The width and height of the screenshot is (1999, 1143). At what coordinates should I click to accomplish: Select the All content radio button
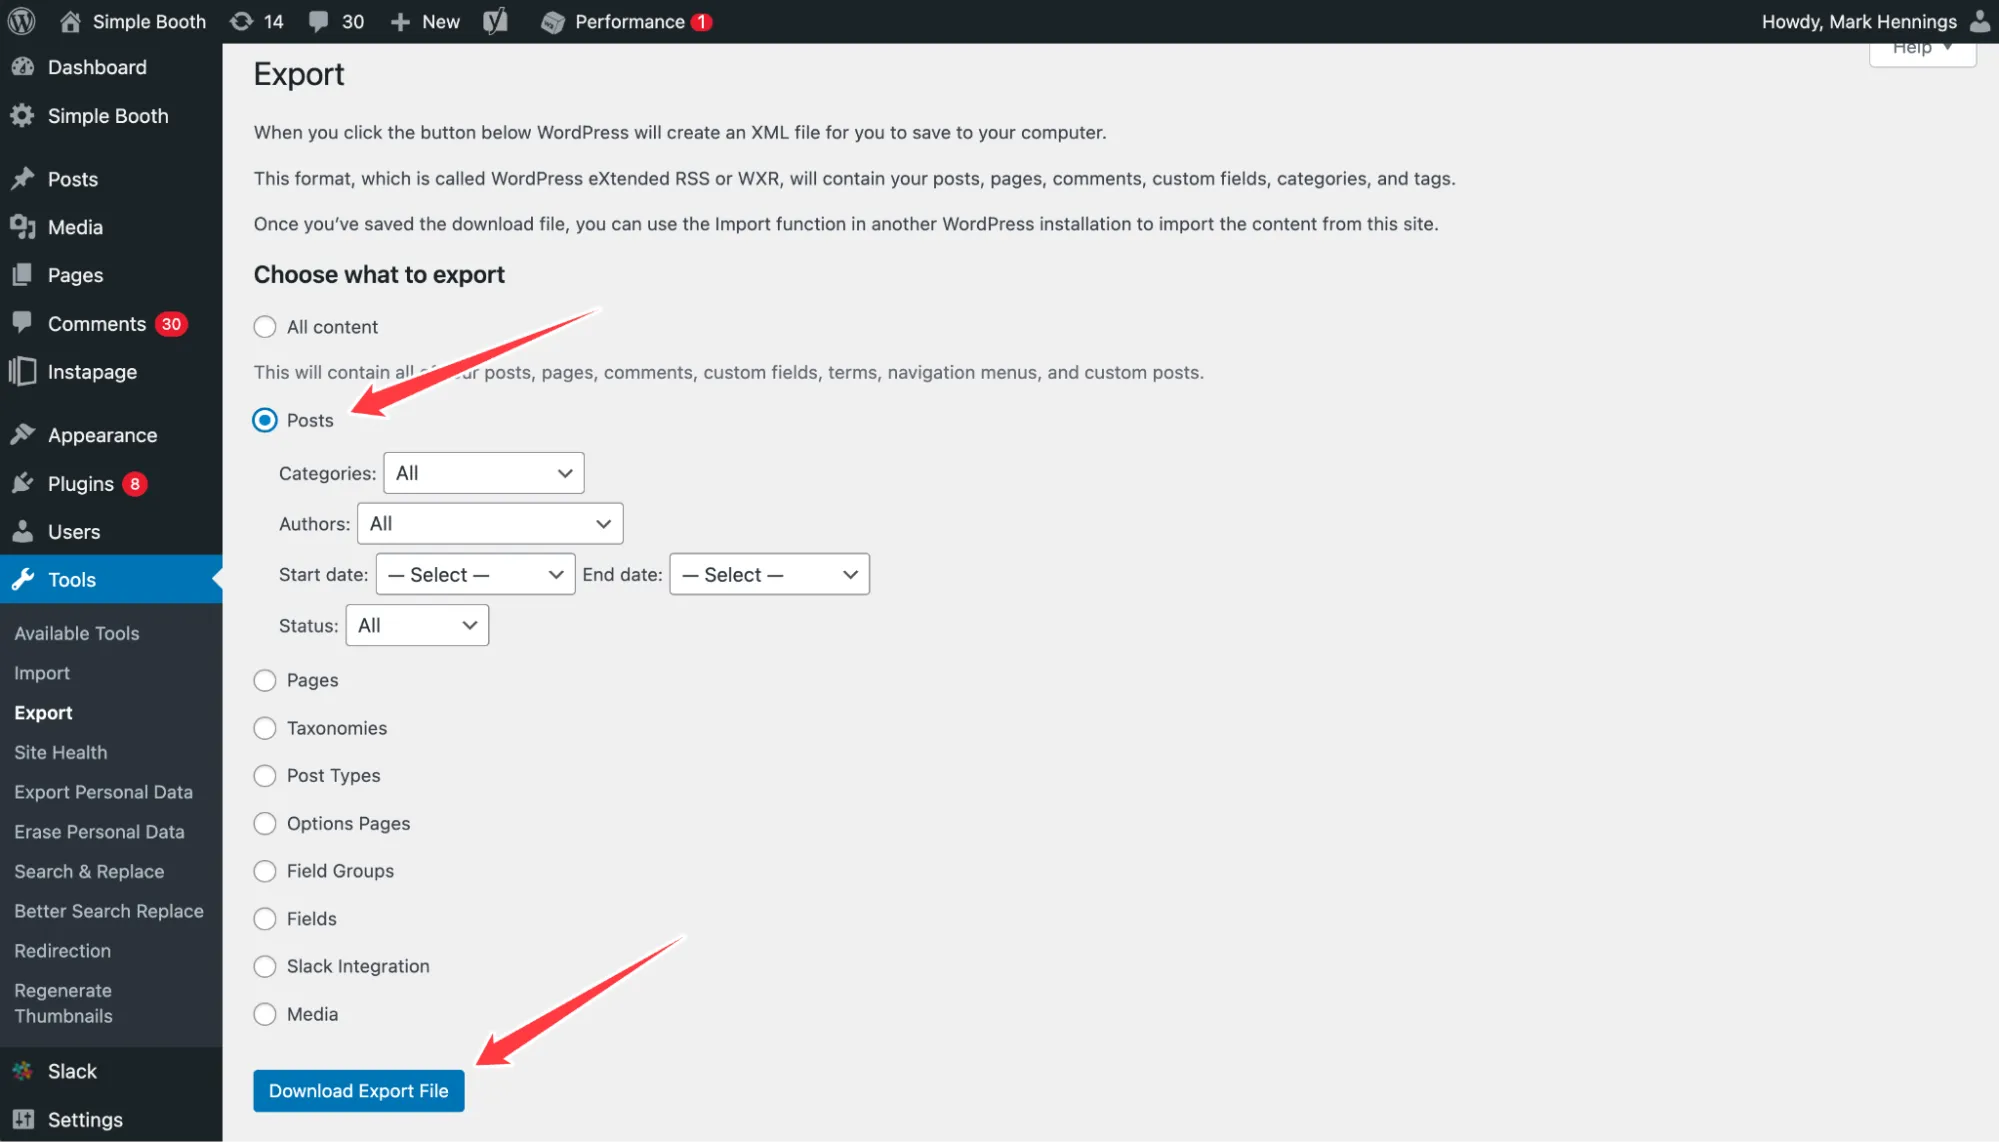(x=265, y=327)
